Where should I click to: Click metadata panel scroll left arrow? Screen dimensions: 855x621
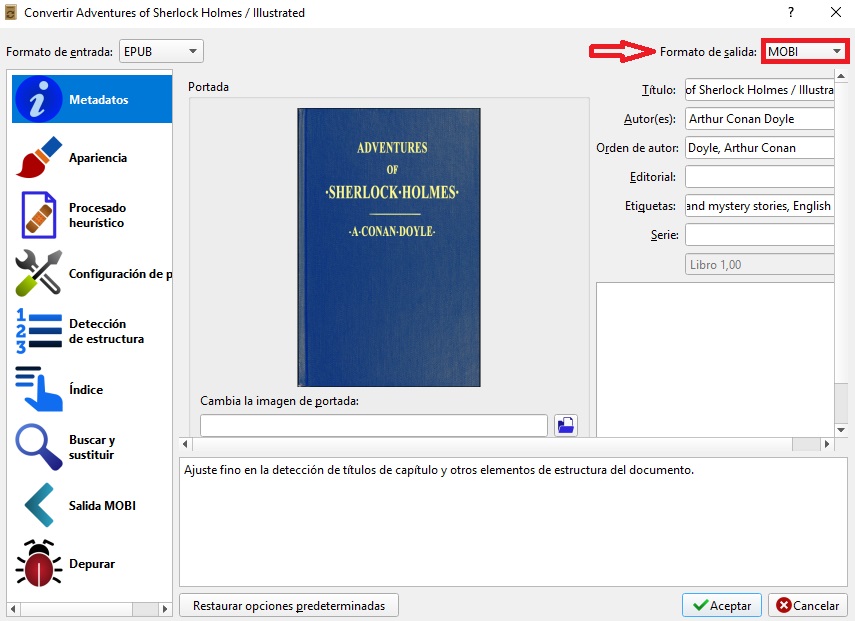pos(185,444)
